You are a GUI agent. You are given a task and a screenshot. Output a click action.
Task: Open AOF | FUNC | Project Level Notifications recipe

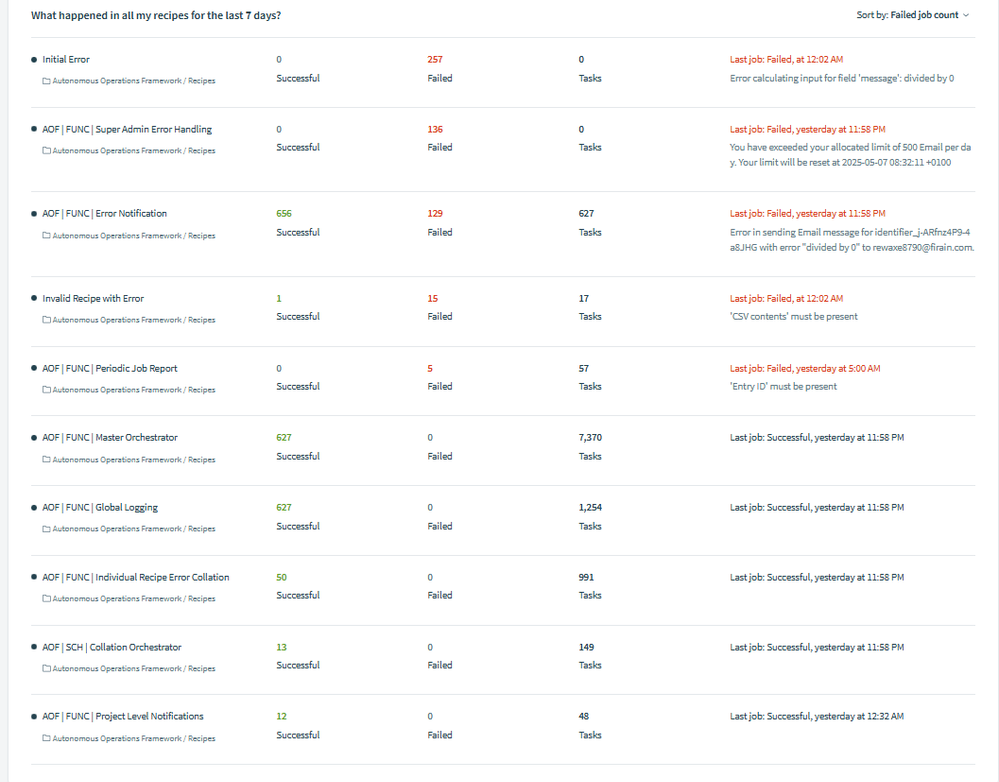point(123,716)
